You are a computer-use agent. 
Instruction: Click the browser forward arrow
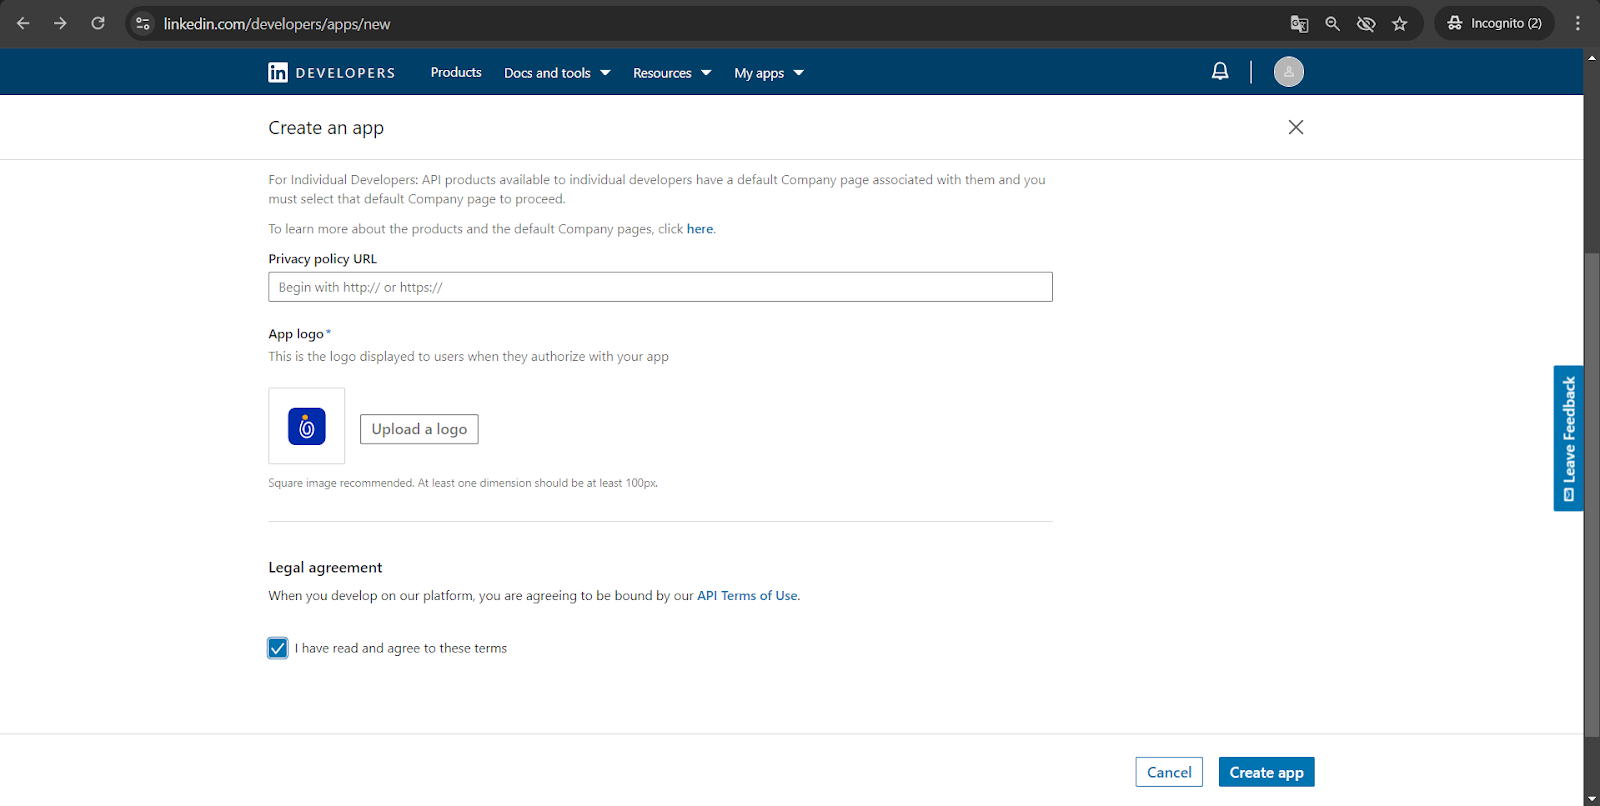tap(60, 23)
